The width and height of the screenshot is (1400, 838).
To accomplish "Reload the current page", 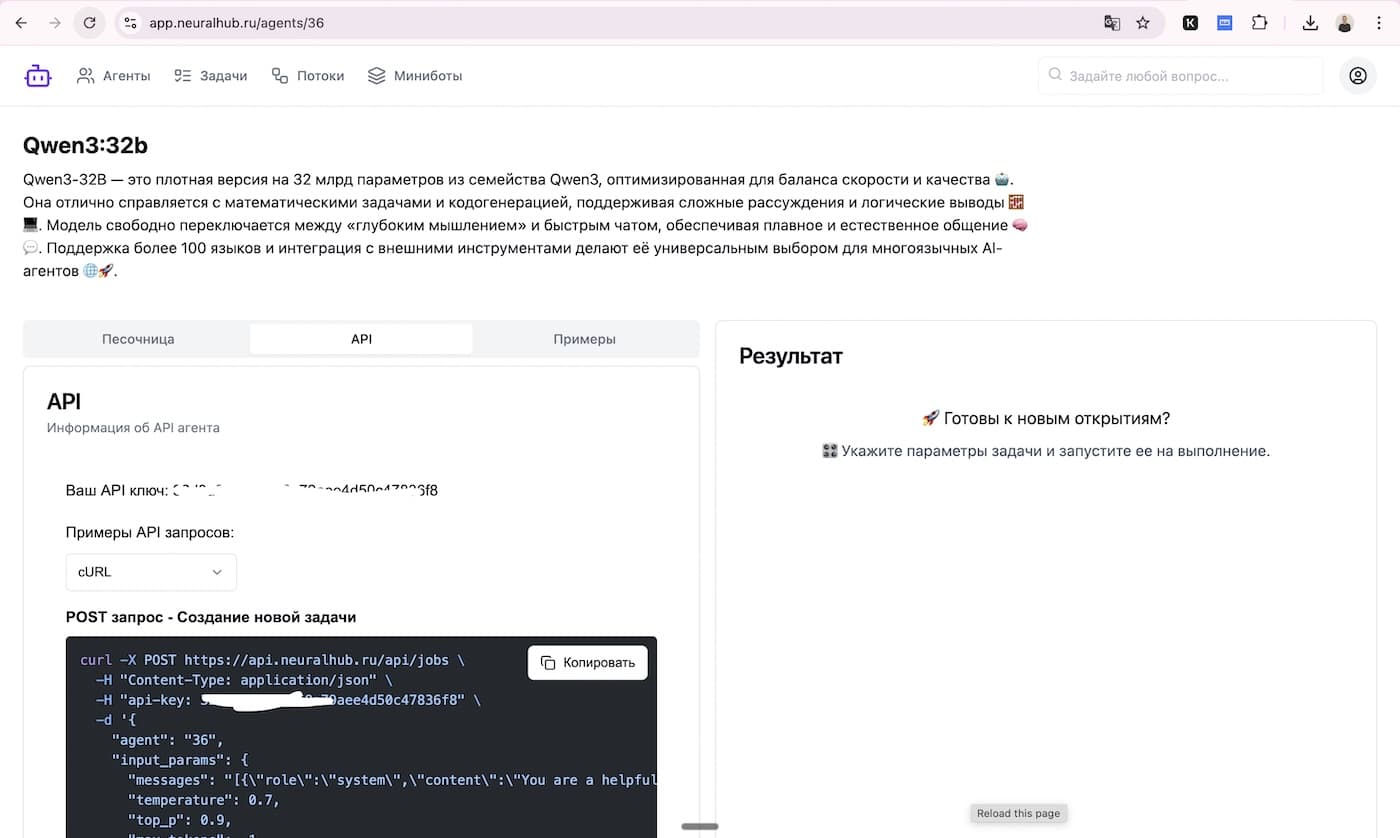I will click(x=89, y=23).
